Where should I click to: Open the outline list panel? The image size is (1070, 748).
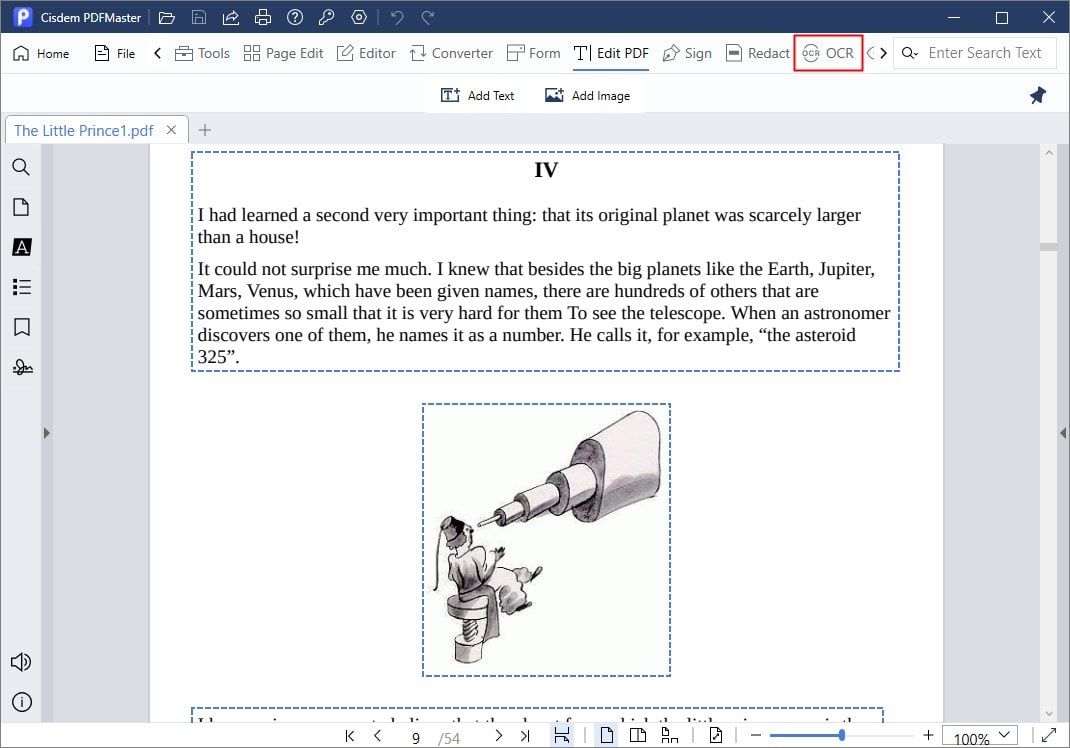[21, 287]
